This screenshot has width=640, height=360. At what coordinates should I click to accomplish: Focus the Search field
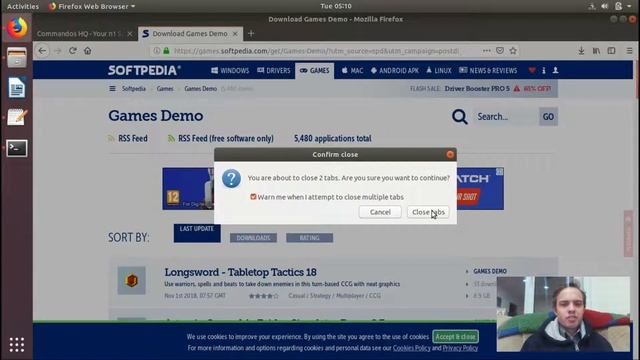tap(506, 117)
